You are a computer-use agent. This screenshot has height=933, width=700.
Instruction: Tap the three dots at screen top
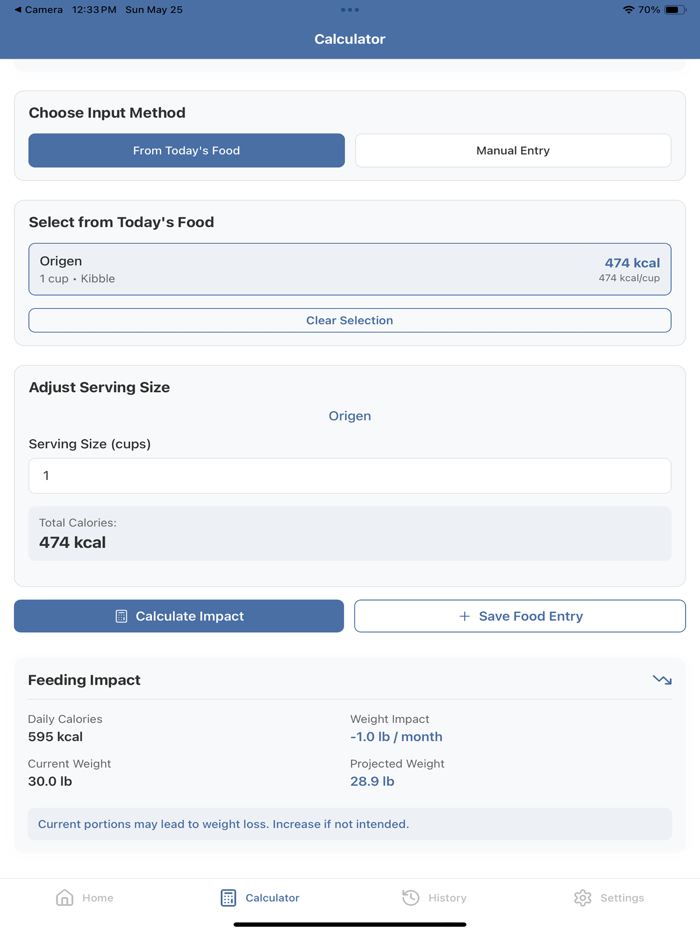(x=349, y=12)
